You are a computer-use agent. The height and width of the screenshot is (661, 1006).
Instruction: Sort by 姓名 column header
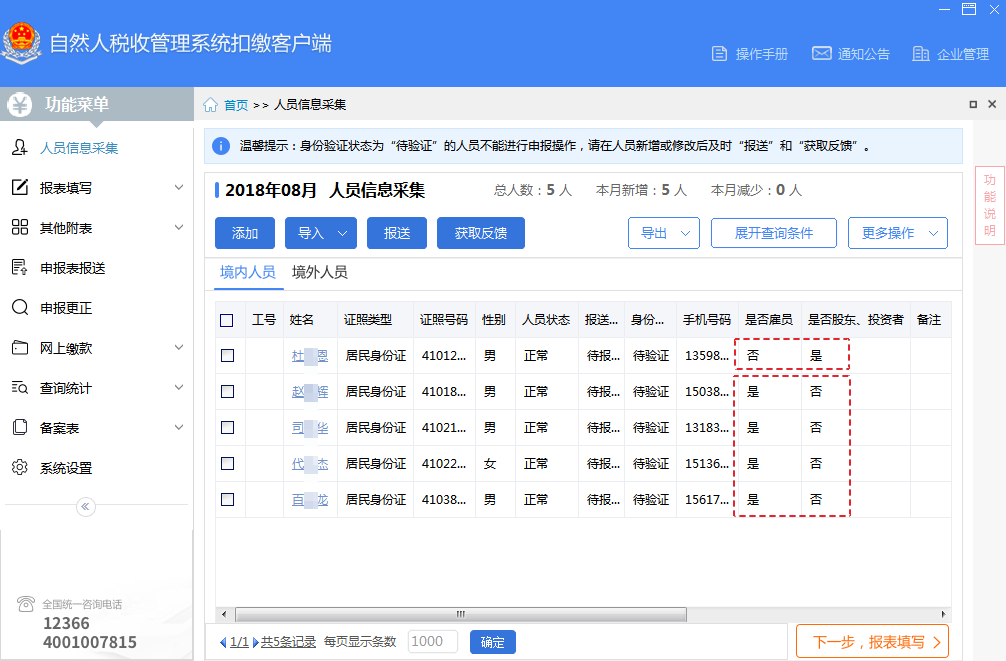click(x=302, y=320)
